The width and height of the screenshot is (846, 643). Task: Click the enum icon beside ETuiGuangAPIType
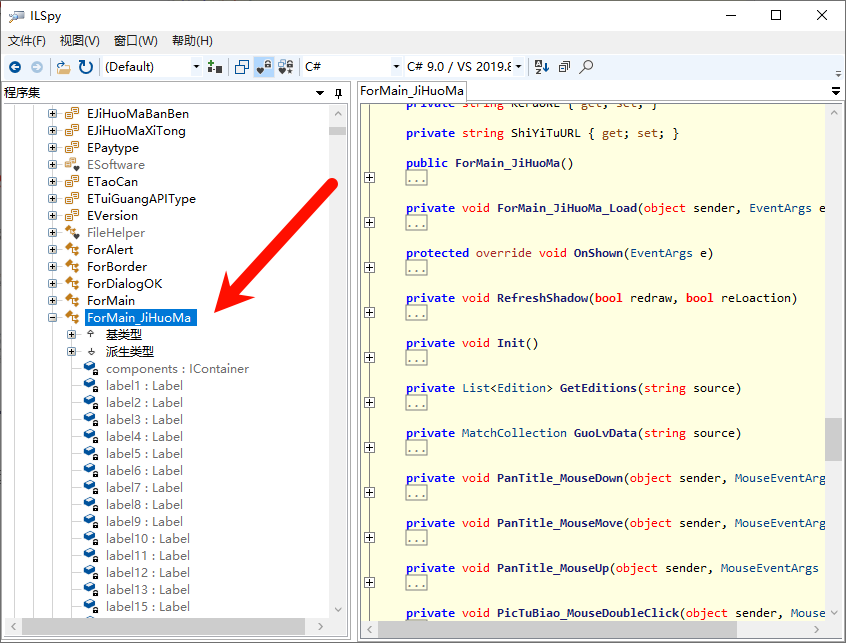tap(72, 199)
